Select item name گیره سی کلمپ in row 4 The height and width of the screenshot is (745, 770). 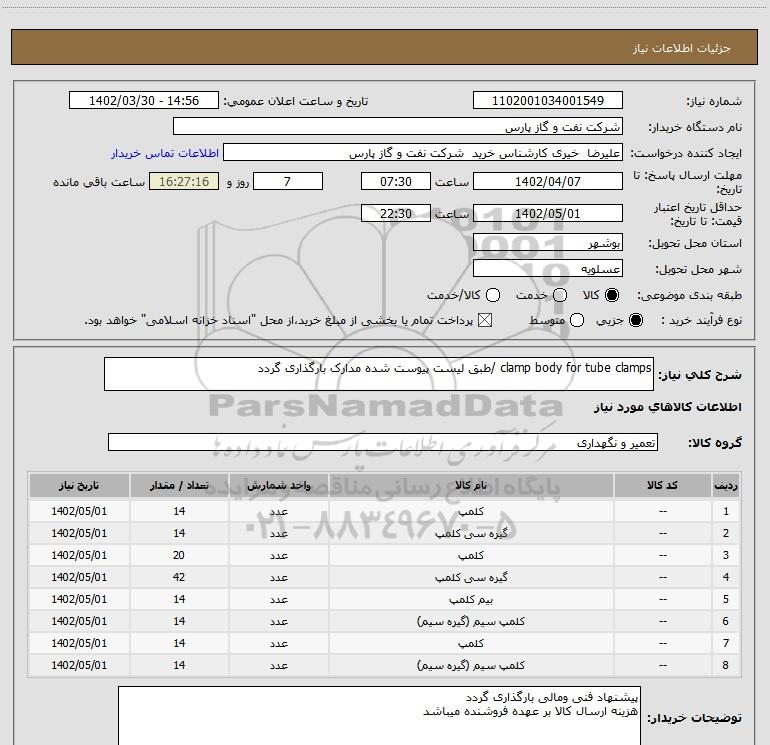pyautogui.click(x=471, y=578)
